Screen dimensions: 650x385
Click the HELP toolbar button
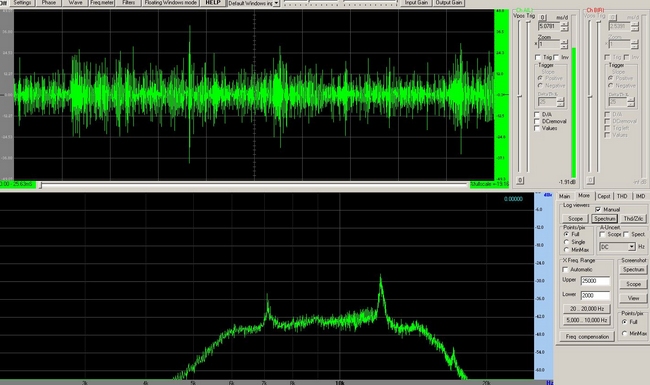(213, 2)
